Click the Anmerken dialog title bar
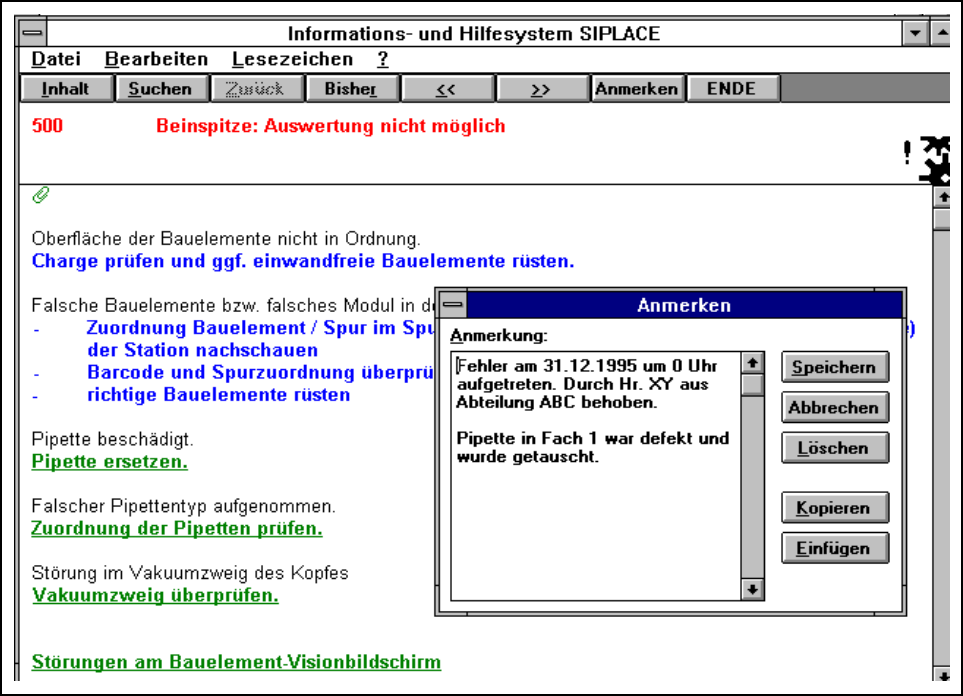The height and width of the screenshot is (696, 963). tap(684, 305)
